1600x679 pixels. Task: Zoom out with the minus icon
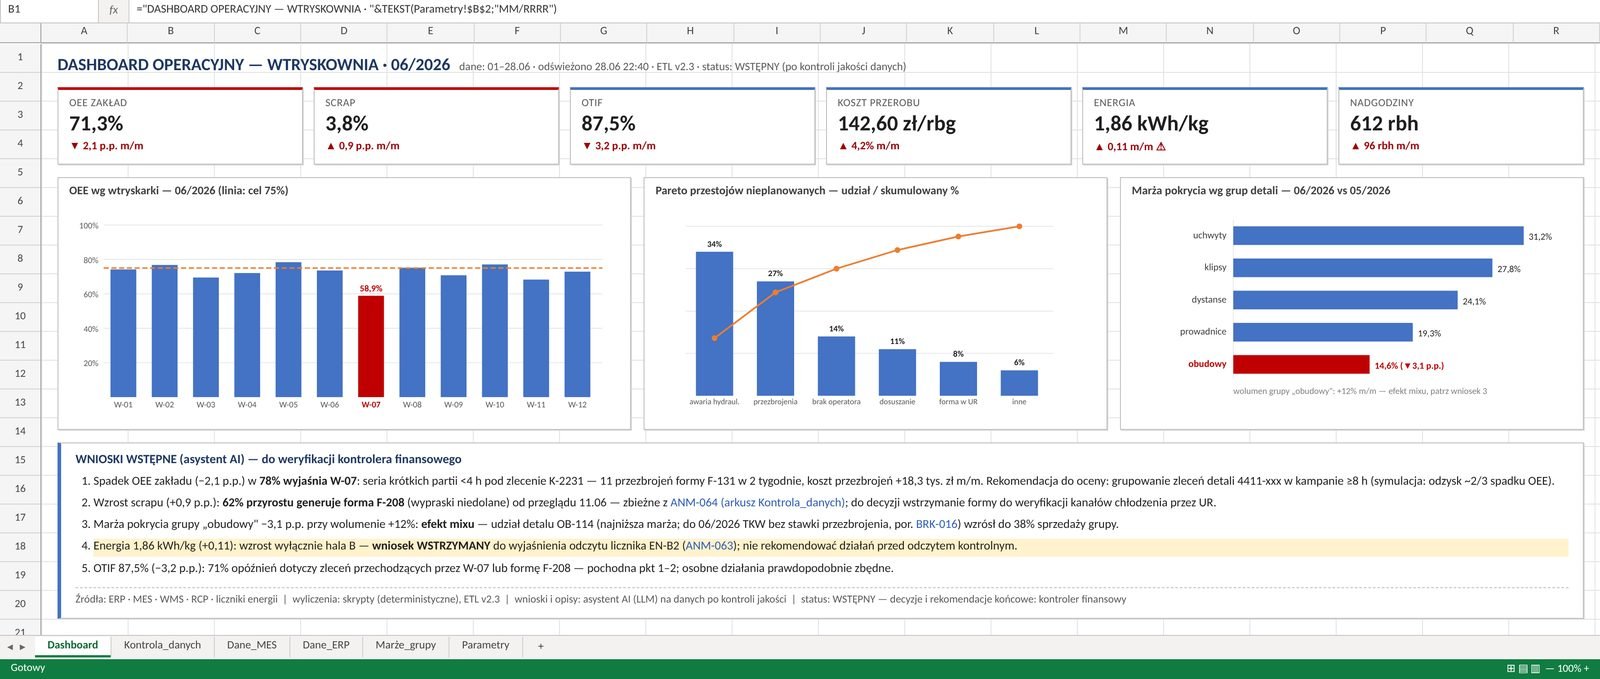(1549, 668)
